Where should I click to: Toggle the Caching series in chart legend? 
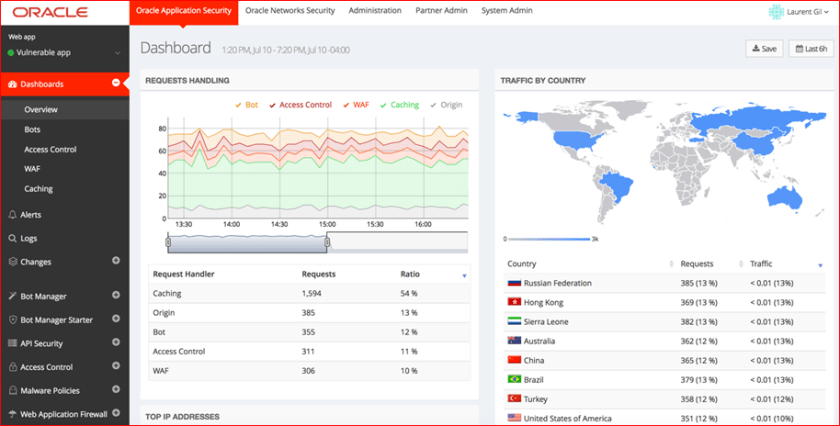pos(399,104)
